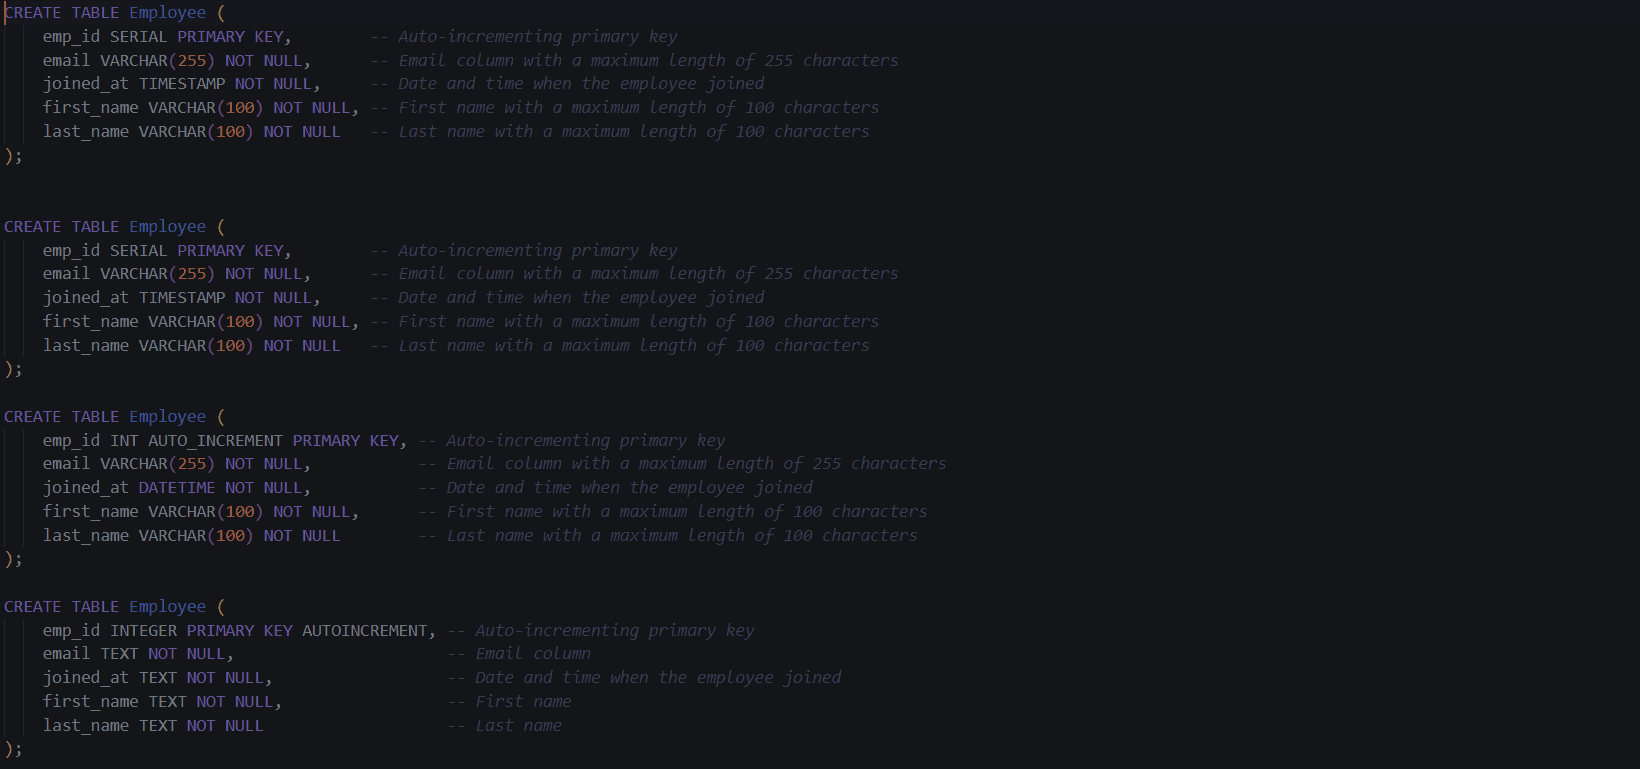The width and height of the screenshot is (1640, 769).
Task: Click the AUTOINCREMENT keyword in the last statement
Action: (368, 631)
